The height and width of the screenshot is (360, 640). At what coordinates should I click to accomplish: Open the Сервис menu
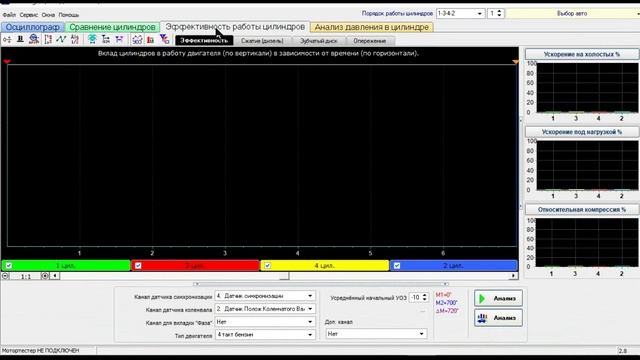29,15
